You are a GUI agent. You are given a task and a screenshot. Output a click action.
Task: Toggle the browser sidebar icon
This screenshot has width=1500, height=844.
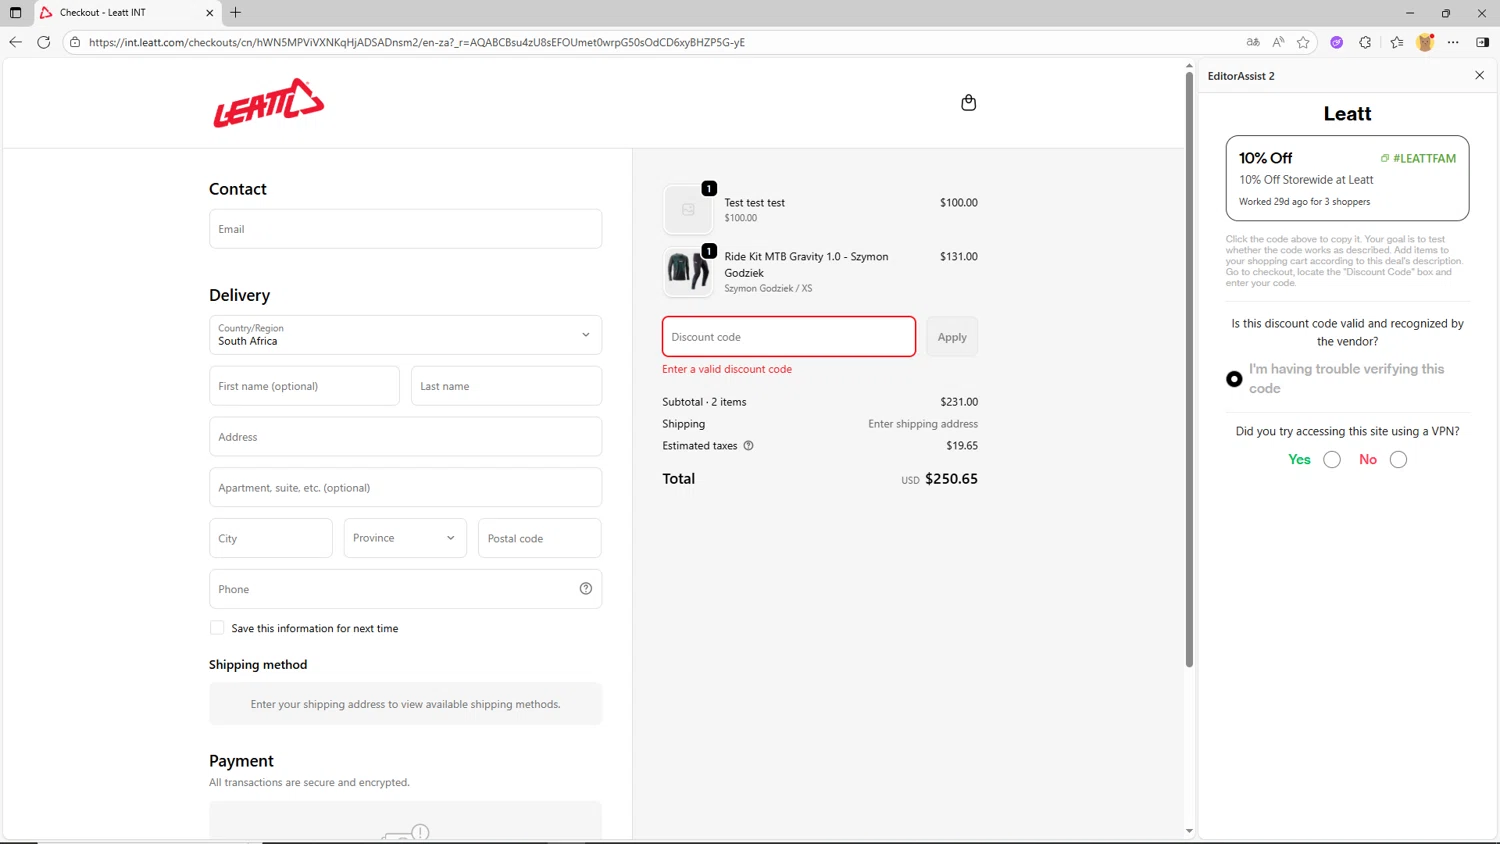click(1482, 42)
